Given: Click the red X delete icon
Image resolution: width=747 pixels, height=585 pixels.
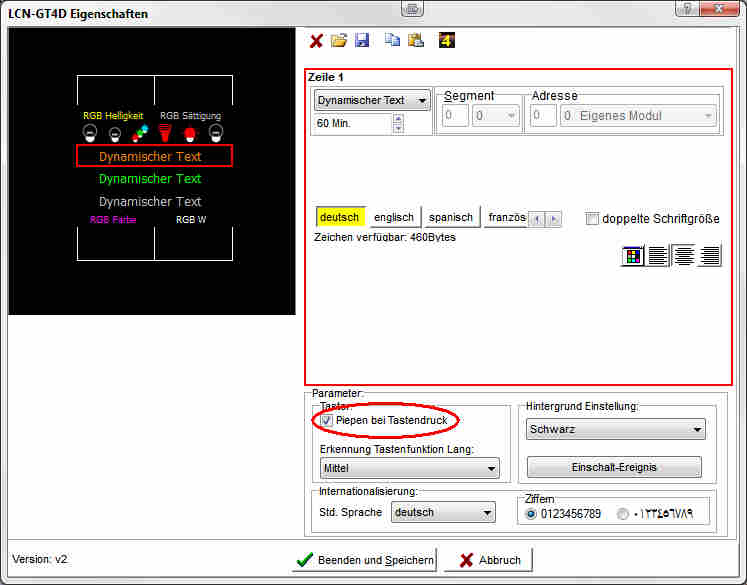Looking at the screenshot, I should coord(317,41).
